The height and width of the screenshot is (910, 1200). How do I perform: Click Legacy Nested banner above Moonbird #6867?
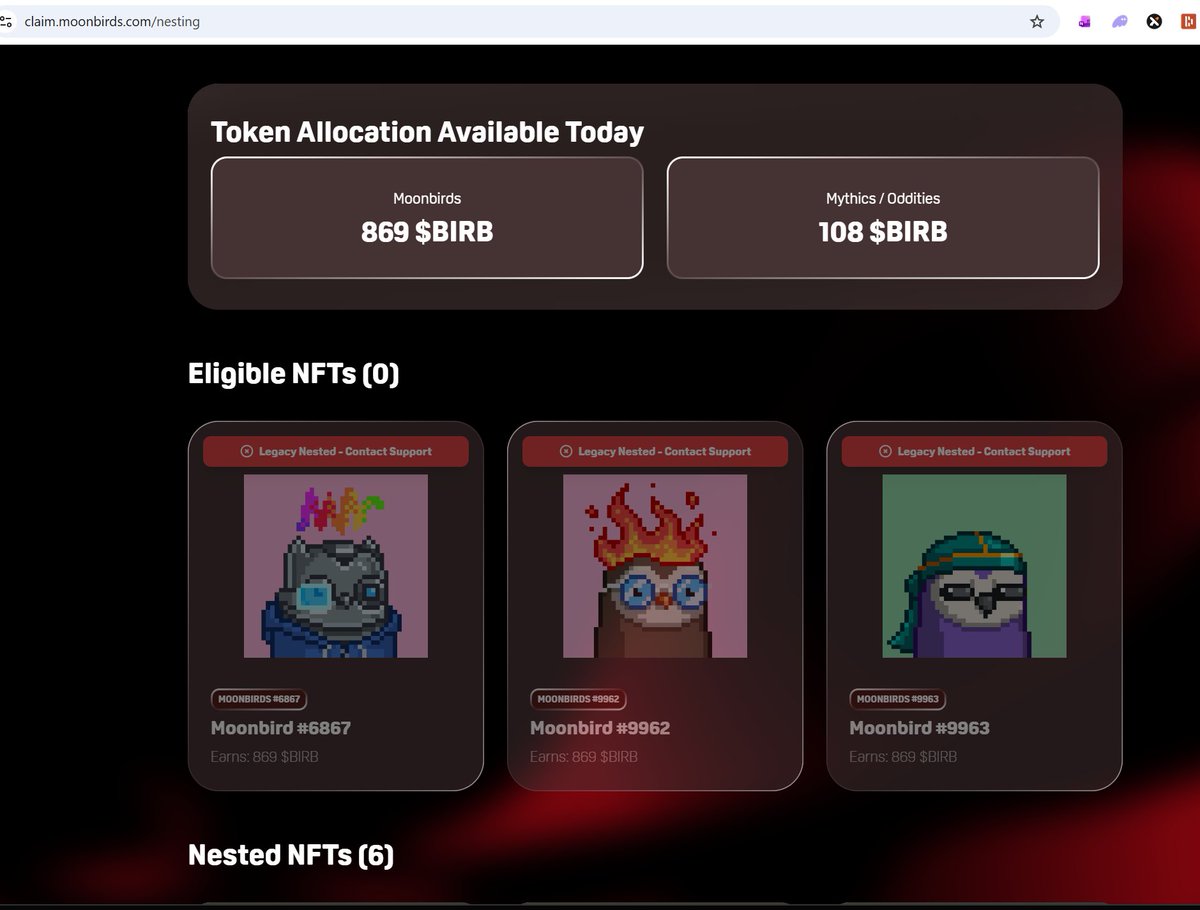pyautogui.click(x=336, y=451)
